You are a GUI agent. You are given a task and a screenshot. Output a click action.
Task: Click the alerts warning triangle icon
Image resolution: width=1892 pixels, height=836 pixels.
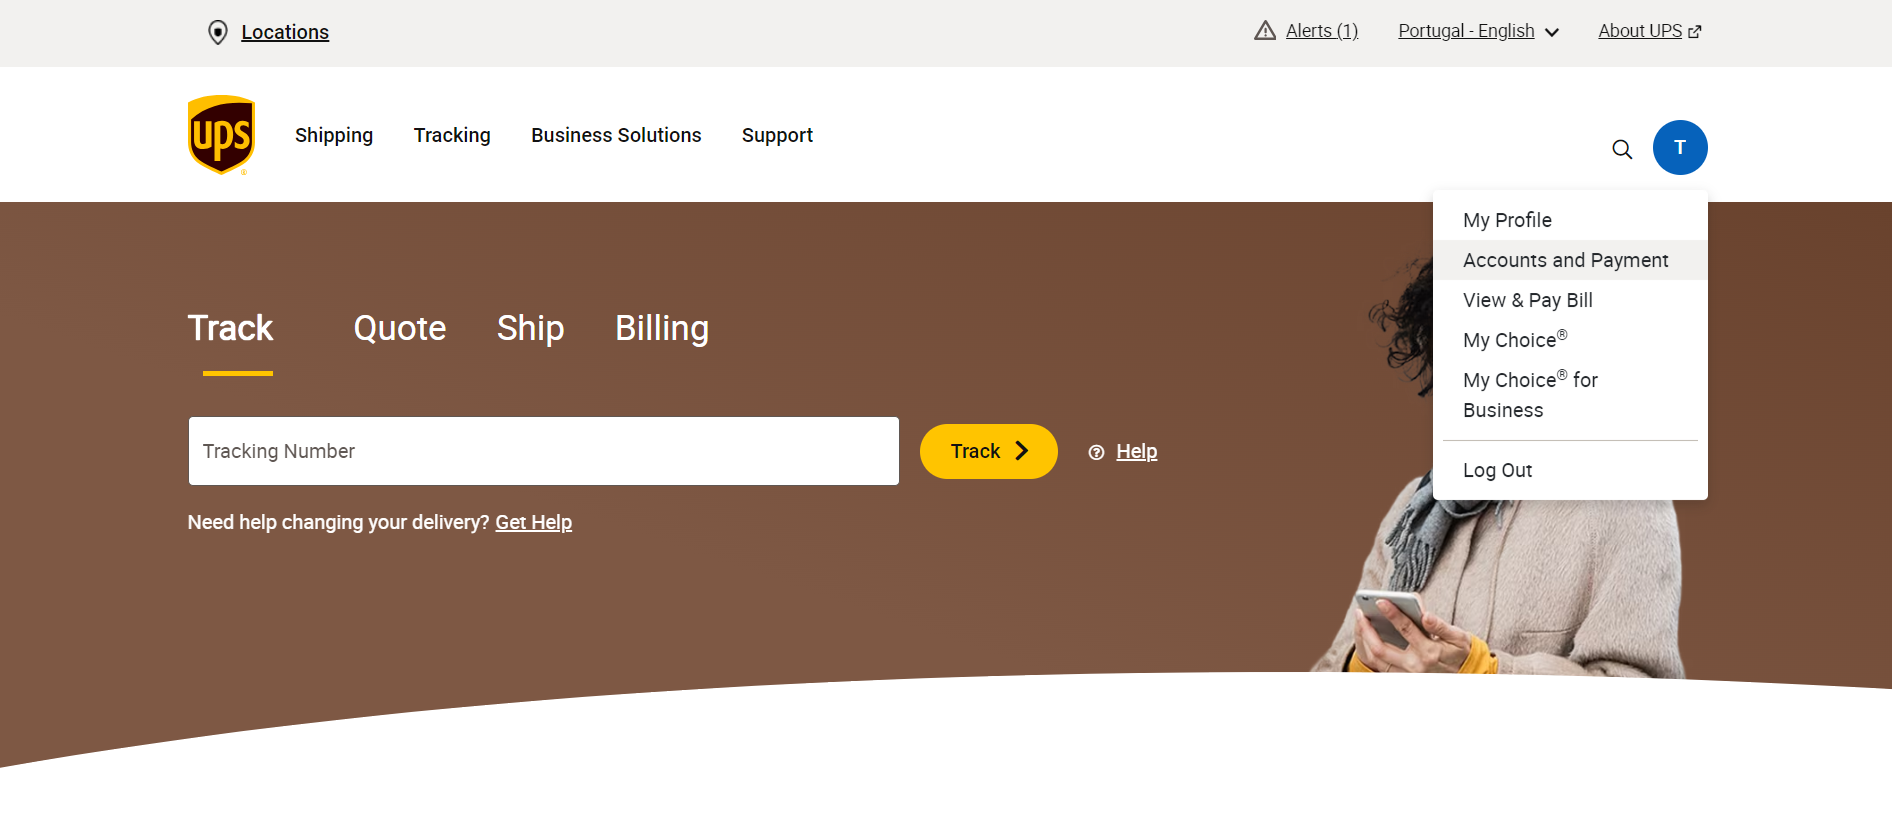[1265, 31]
